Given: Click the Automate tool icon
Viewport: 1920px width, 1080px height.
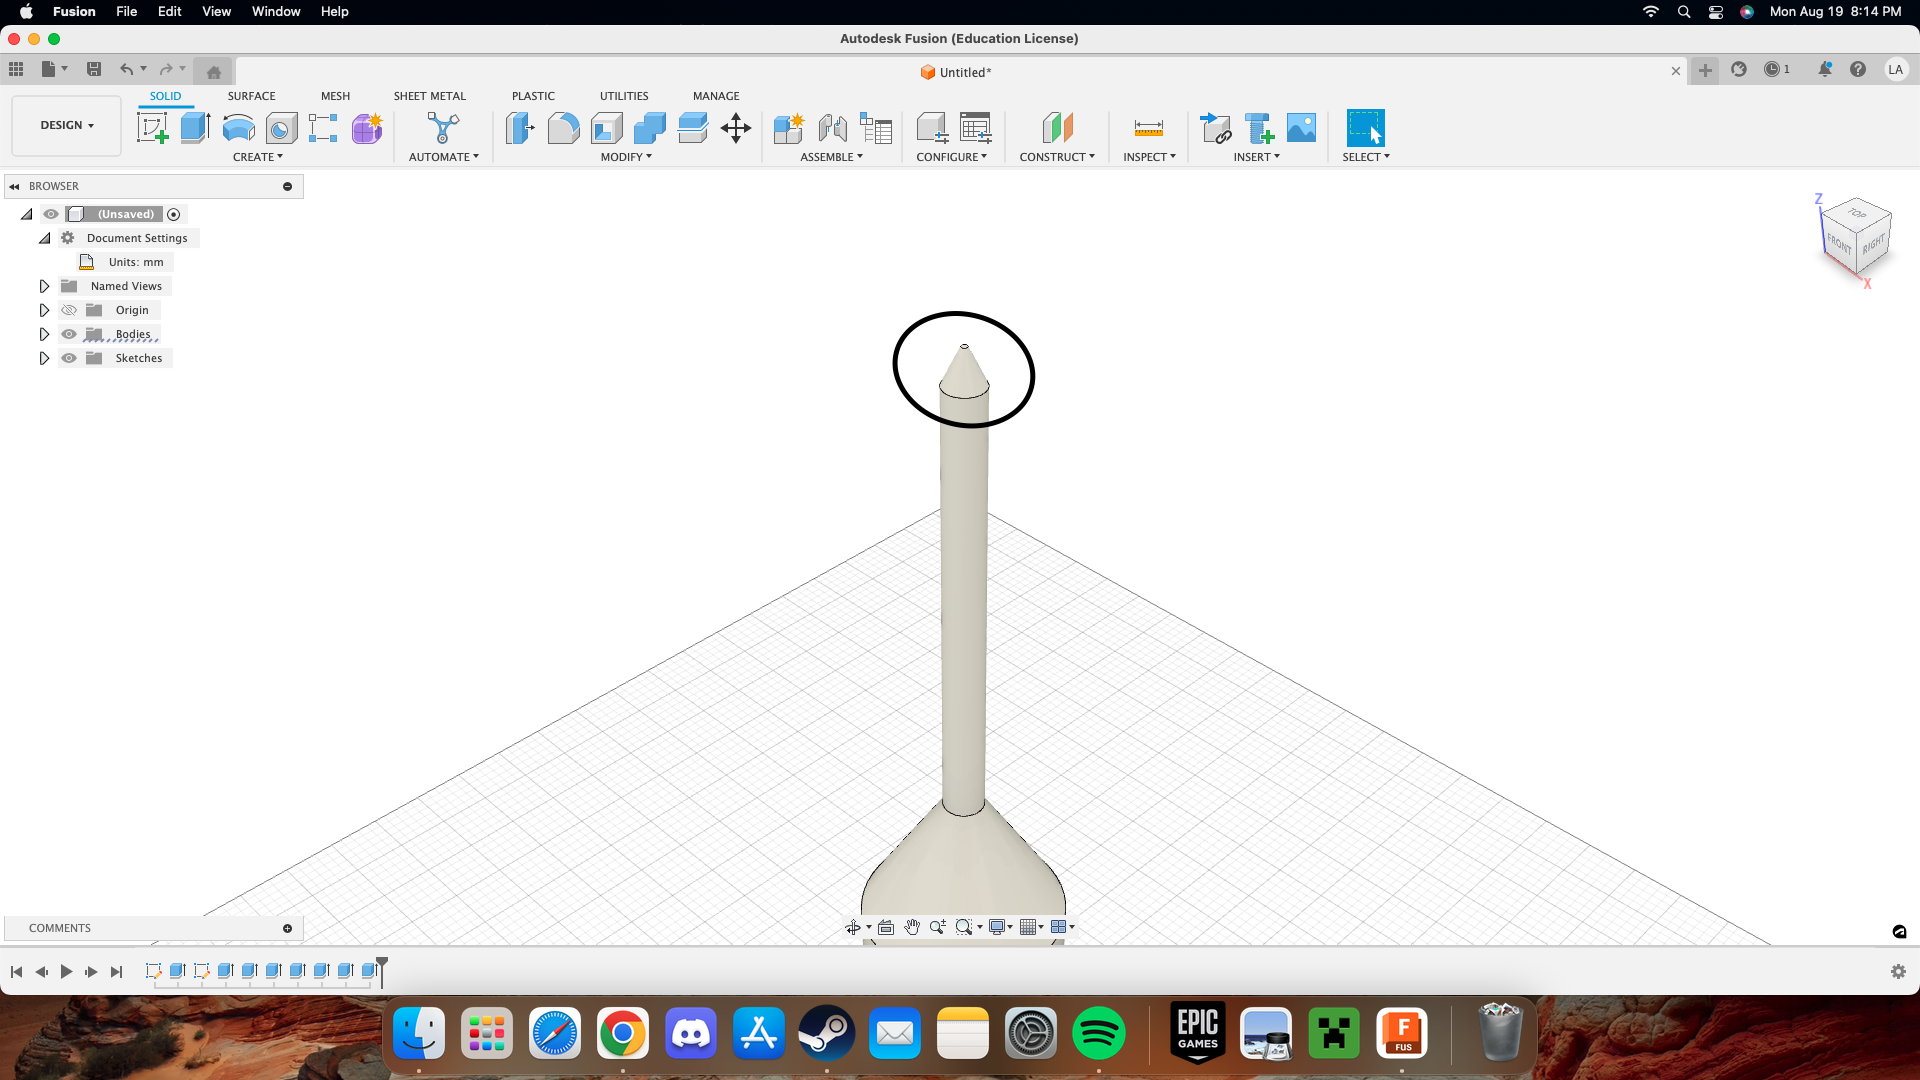Looking at the screenshot, I should coord(443,128).
